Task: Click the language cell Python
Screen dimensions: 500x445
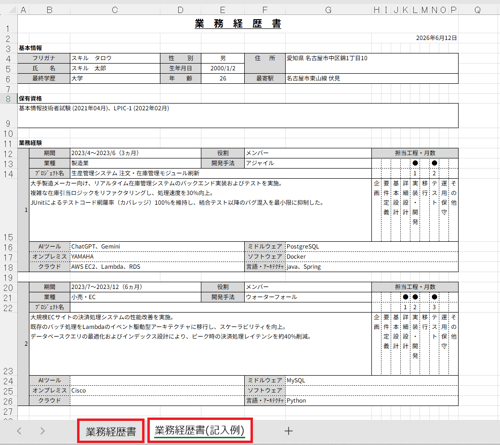Action: [x=372, y=401]
